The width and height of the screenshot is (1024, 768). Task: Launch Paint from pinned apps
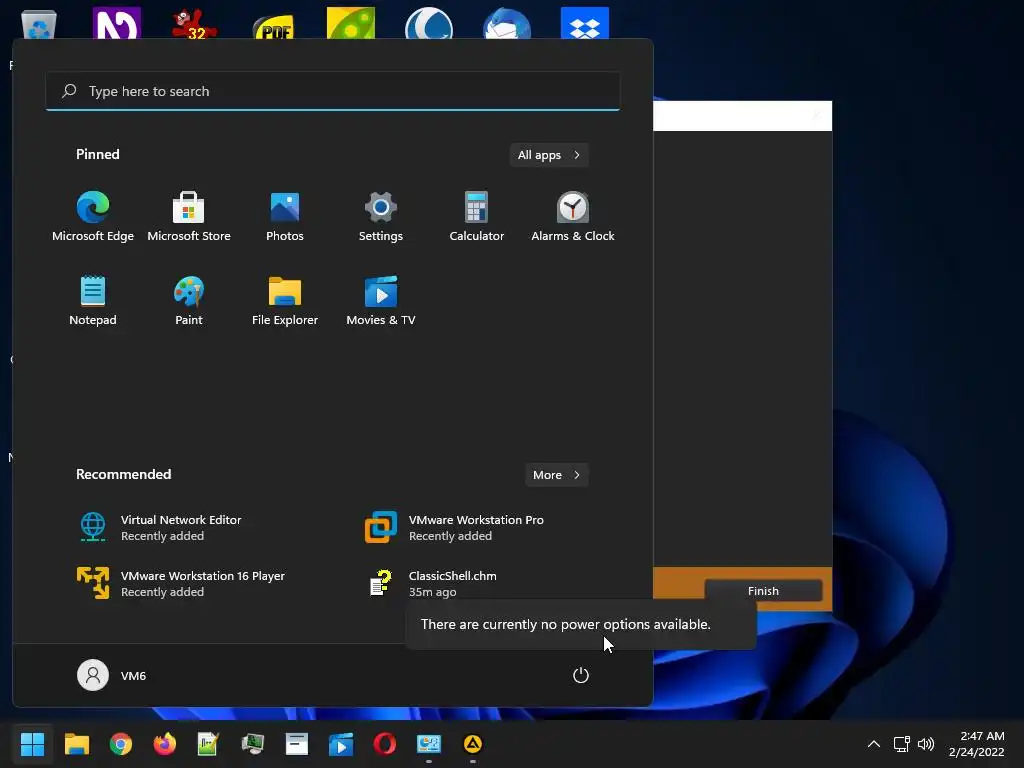click(x=189, y=300)
